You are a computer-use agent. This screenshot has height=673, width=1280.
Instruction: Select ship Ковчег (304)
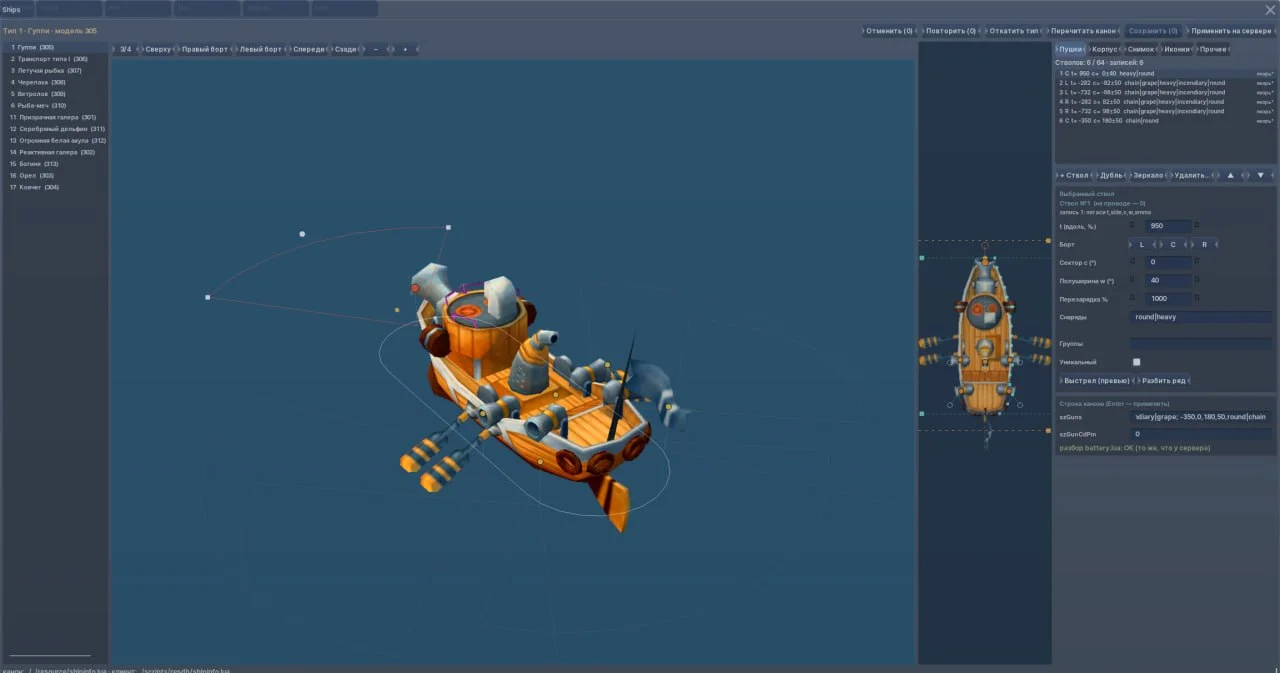click(x=54, y=187)
